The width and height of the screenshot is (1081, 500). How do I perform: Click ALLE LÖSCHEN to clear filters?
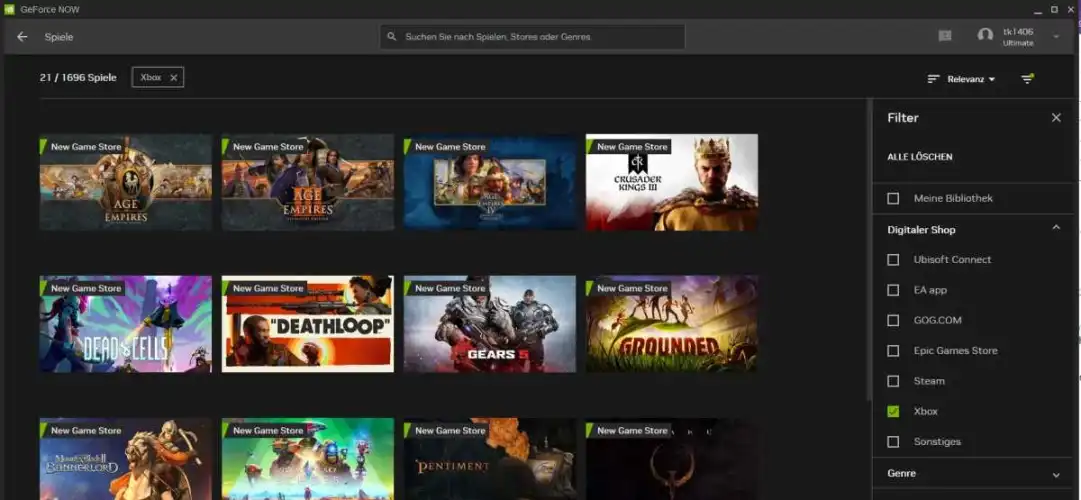pyautogui.click(x=919, y=157)
